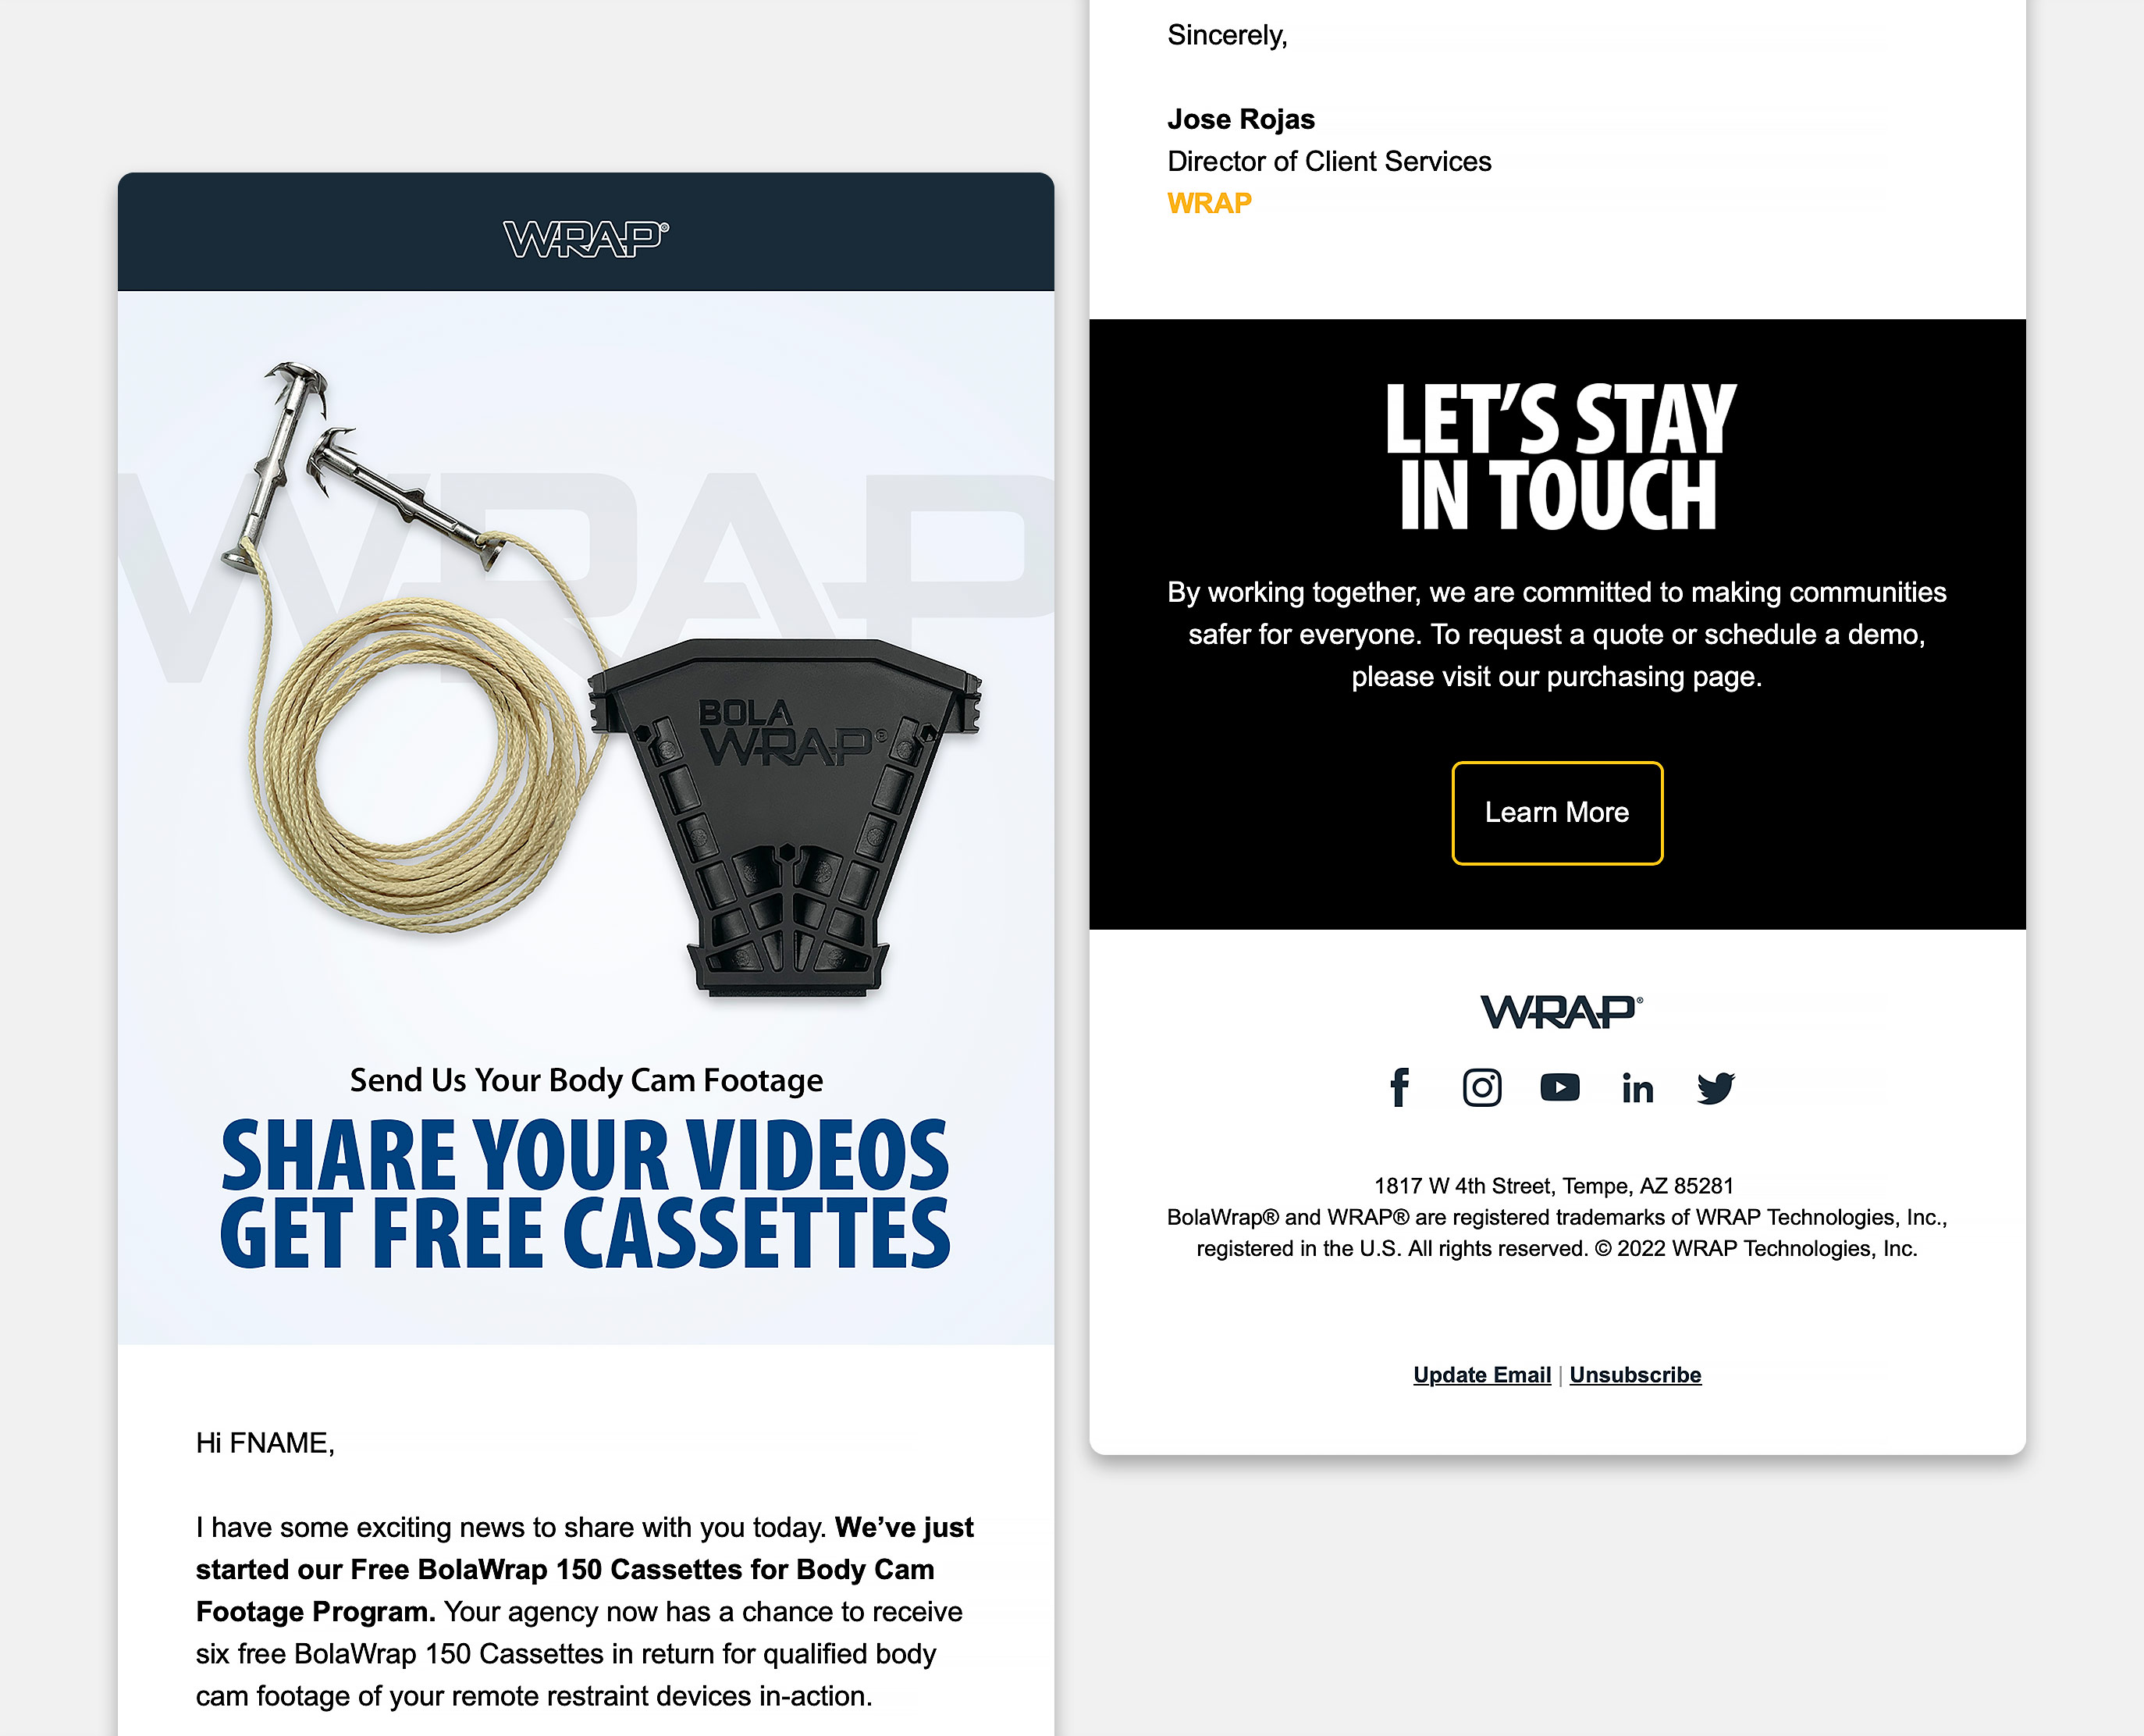This screenshot has width=2144, height=1736.
Task: Open the Facebook social icon
Action: click(x=1400, y=1088)
